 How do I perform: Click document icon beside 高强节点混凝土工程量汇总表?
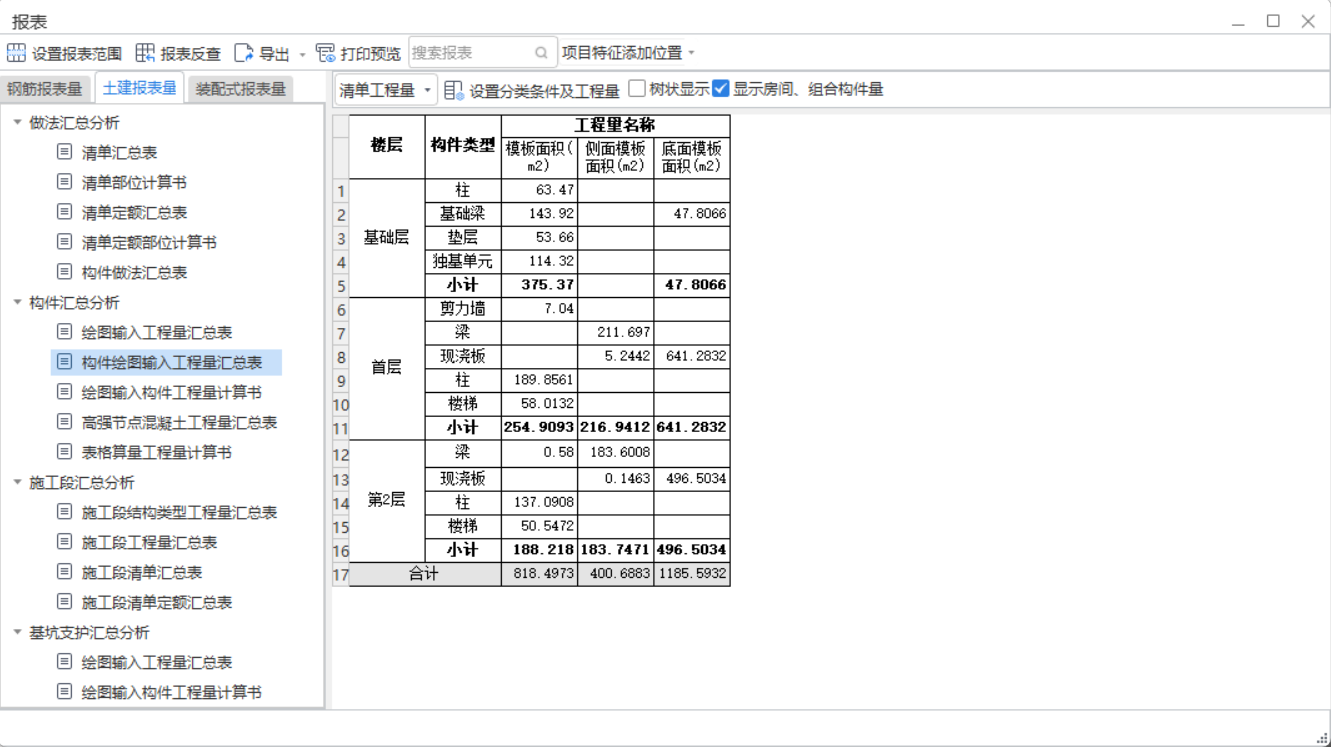(x=65, y=422)
